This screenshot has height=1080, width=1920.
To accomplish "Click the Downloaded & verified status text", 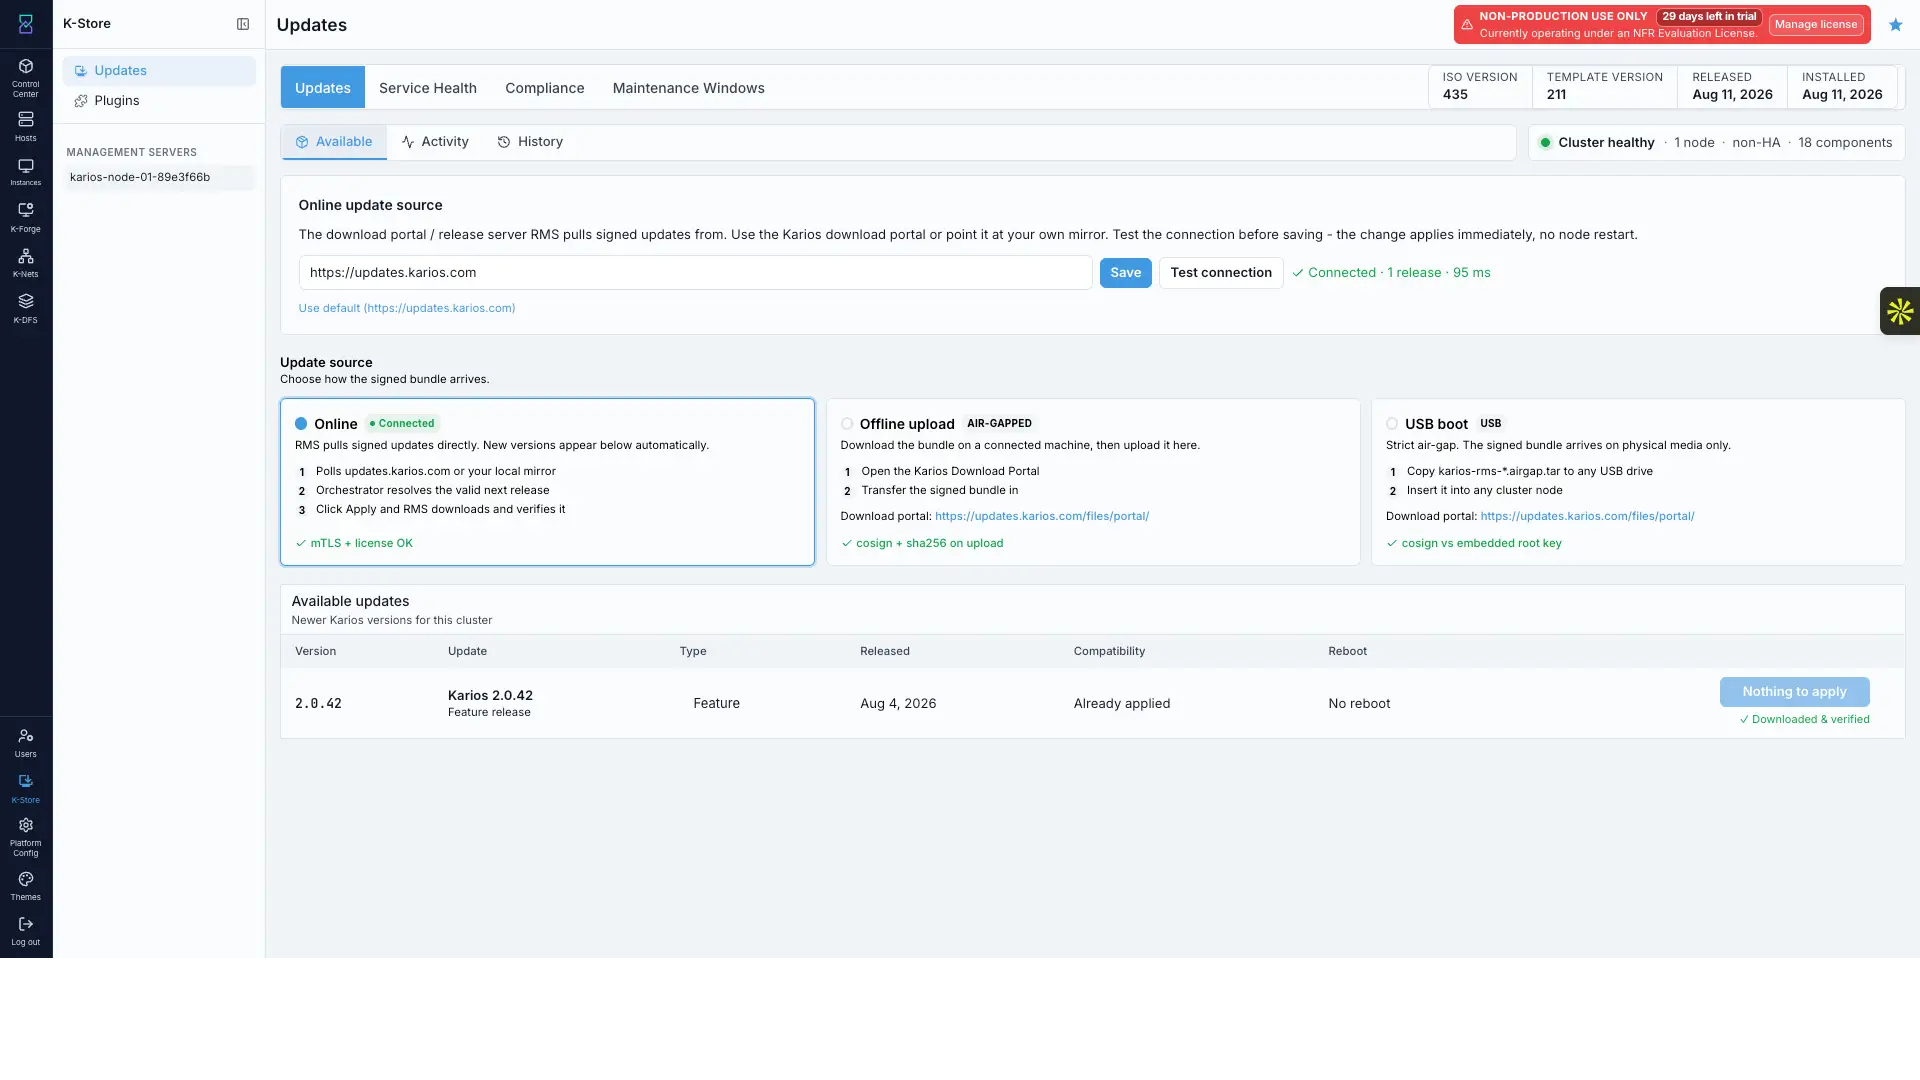I will pyautogui.click(x=1804, y=720).
